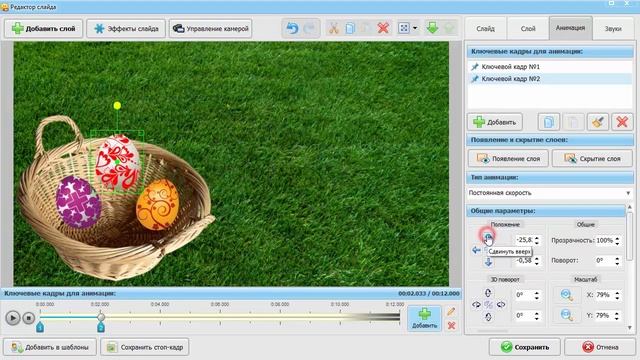Image resolution: width=640 pixels, height=360 pixels.
Task: Delete keyframe with red X in panel
Action: click(x=622, y=122)
